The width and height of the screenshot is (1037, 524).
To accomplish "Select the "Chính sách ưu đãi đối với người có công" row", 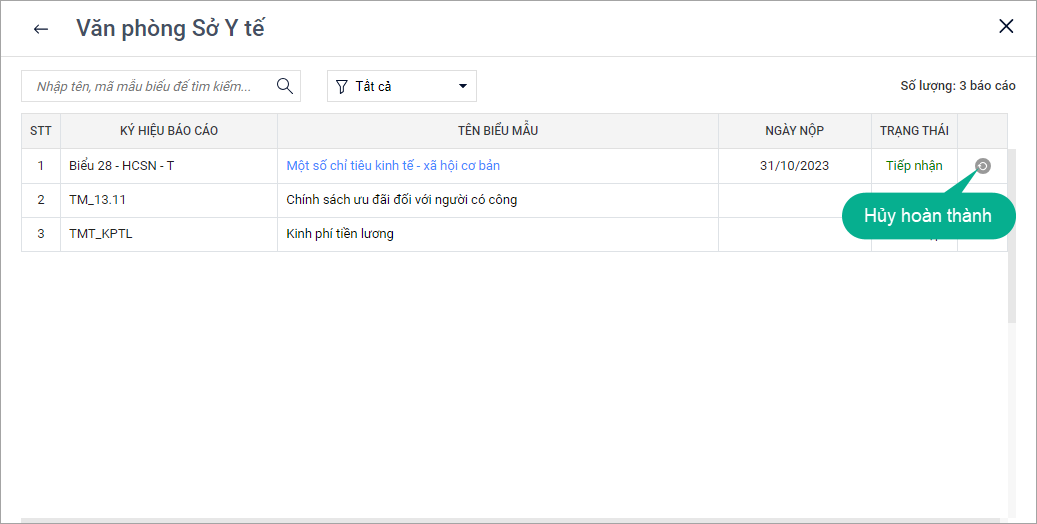I will click(401, 200).
